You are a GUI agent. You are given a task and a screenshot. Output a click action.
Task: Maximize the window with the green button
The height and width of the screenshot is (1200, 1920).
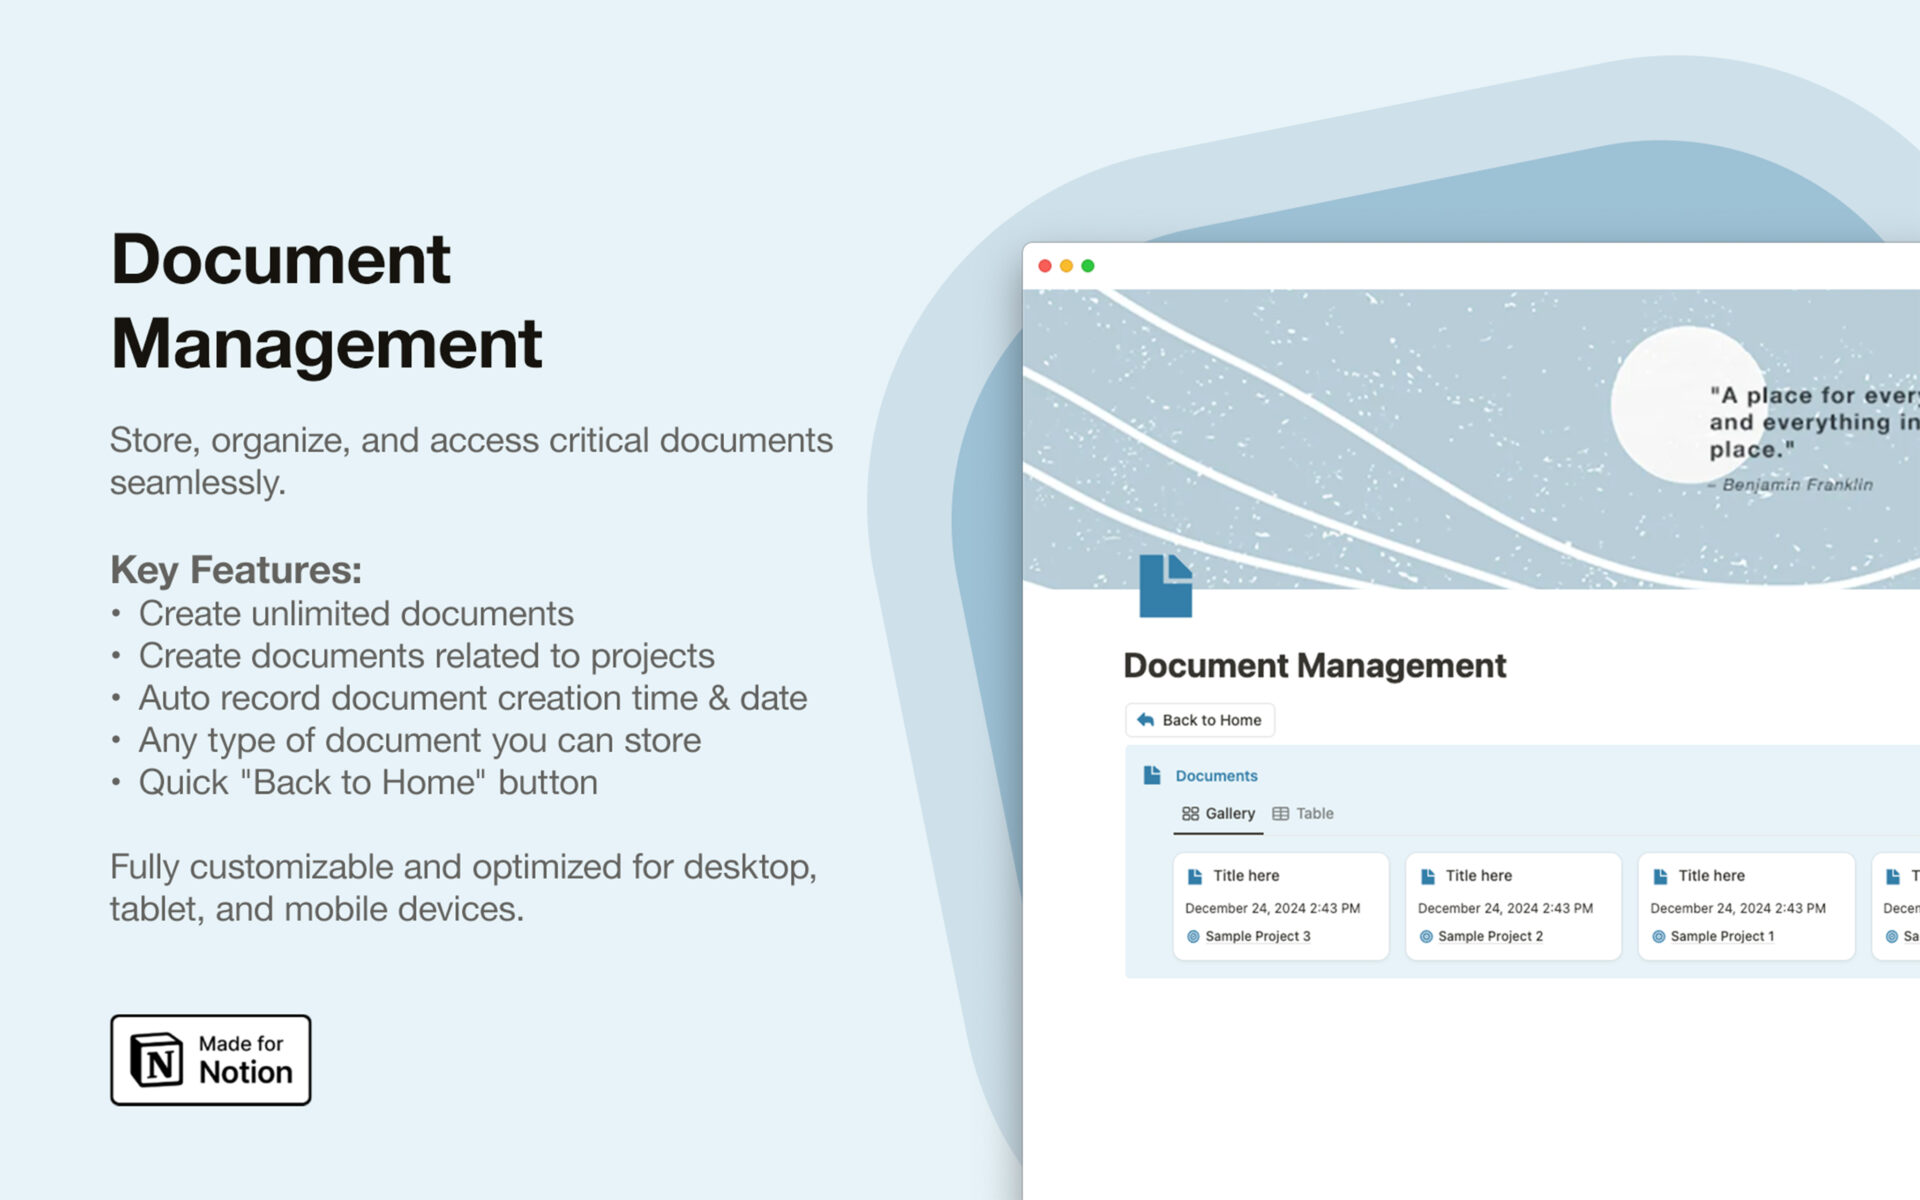1088,266
